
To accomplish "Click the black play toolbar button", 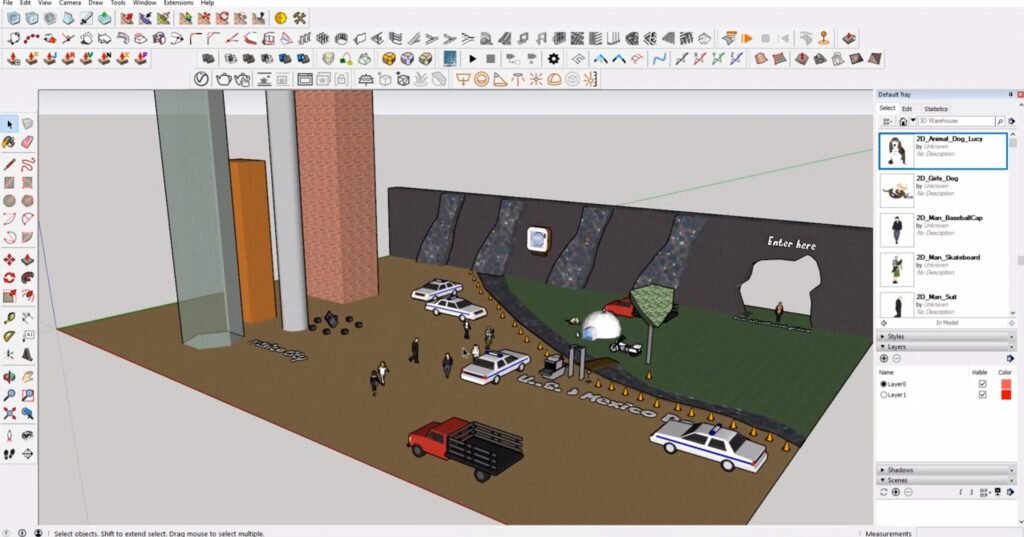I will click(x=473, y=59).
